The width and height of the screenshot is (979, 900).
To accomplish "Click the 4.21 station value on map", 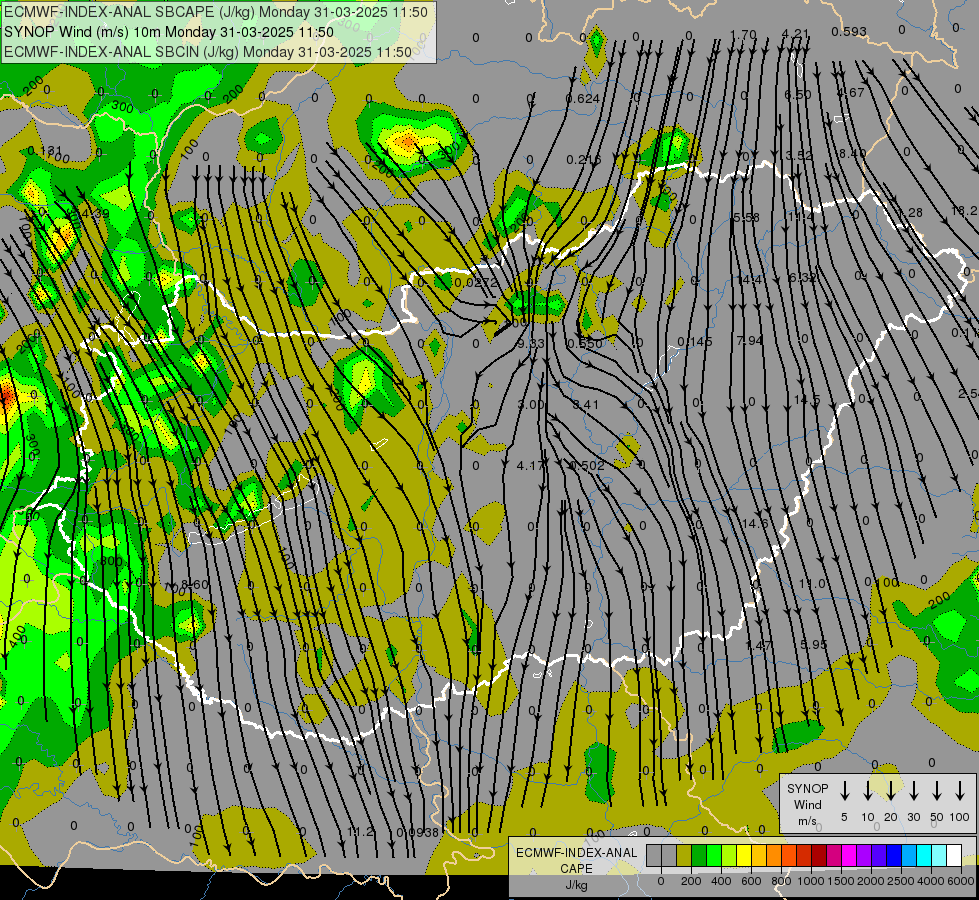I will (x=795, y=34).
